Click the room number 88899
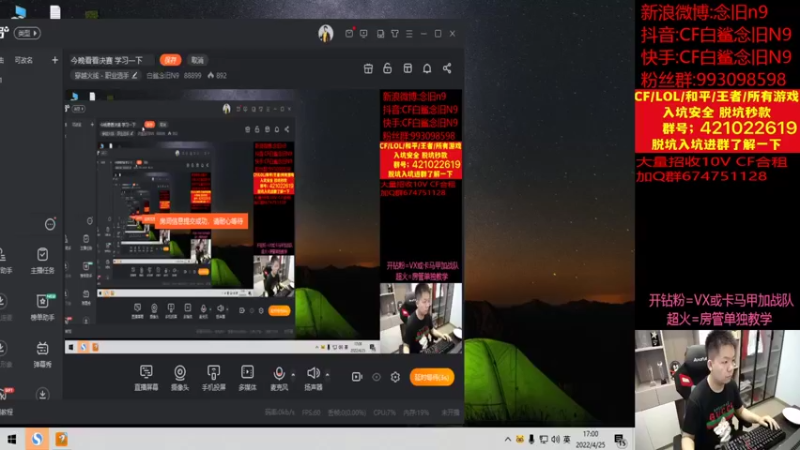800x450 pixels. click(x=192, y=76)
